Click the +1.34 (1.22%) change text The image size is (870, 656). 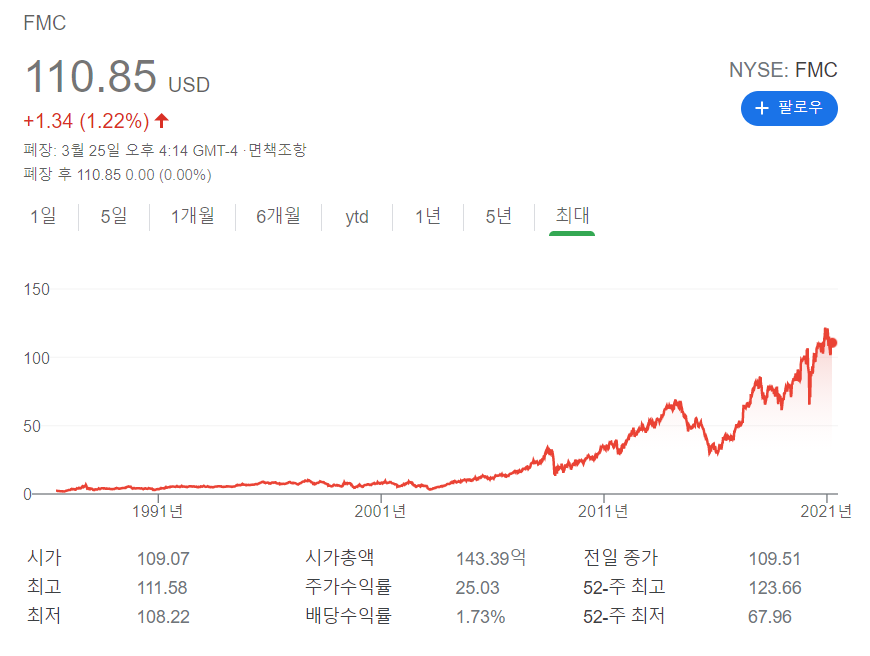pyautogui.click(x=86, y=121)
